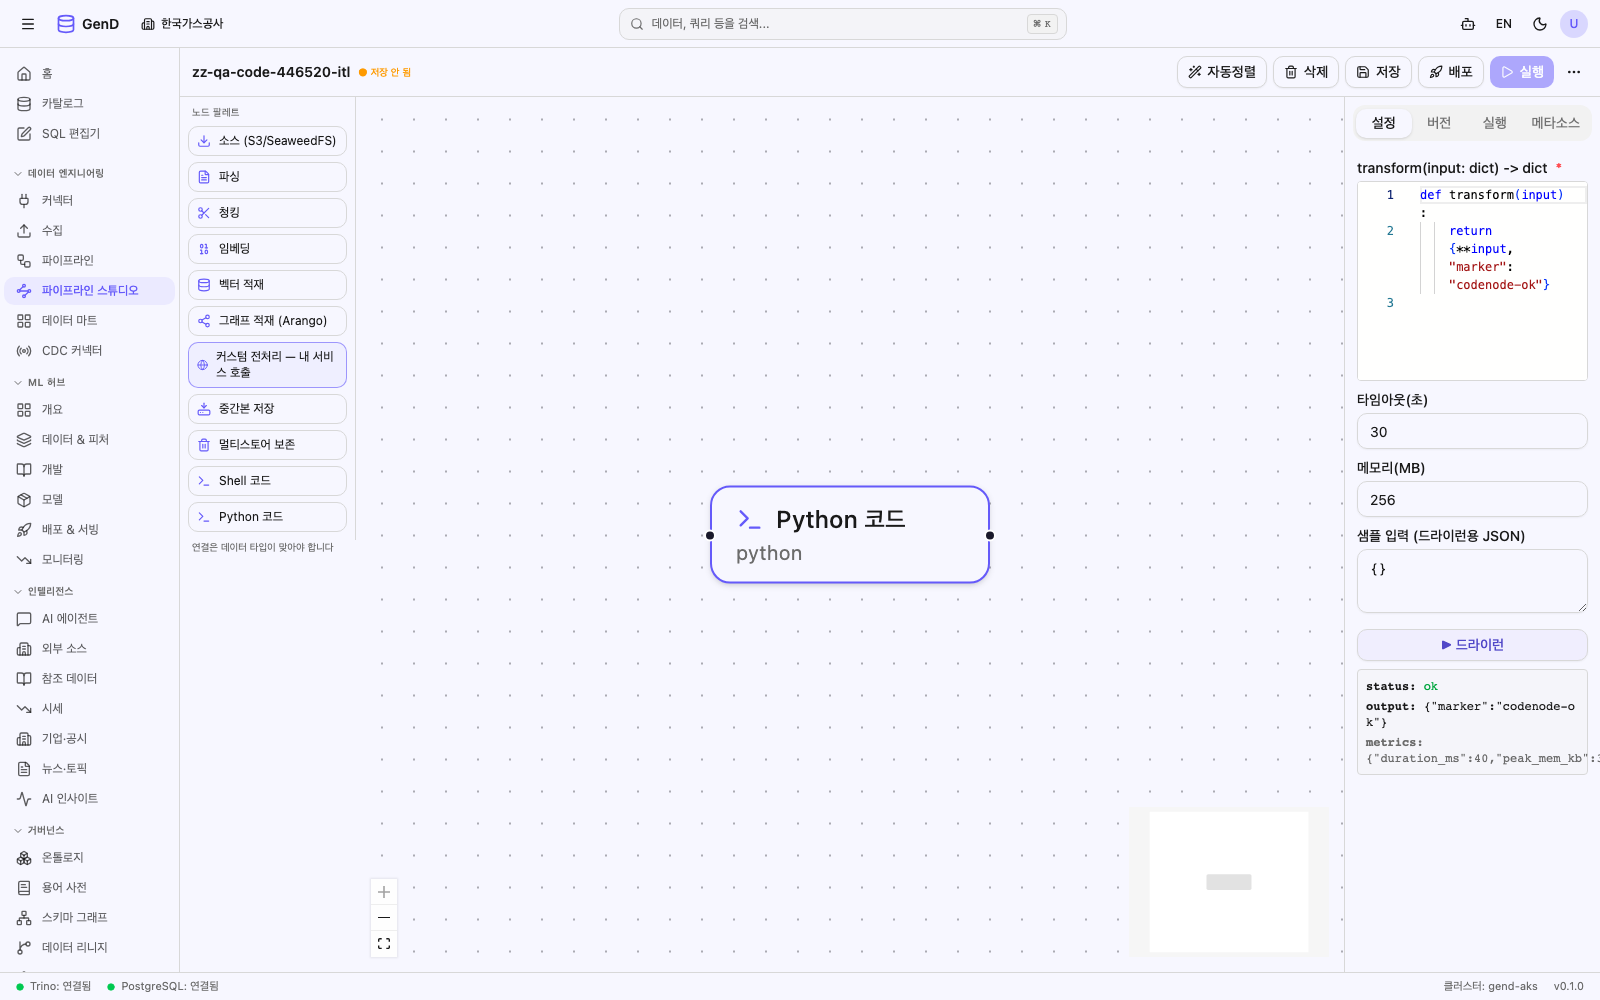Add 벡터 적재 node from palette

click(x=267, y=285)
